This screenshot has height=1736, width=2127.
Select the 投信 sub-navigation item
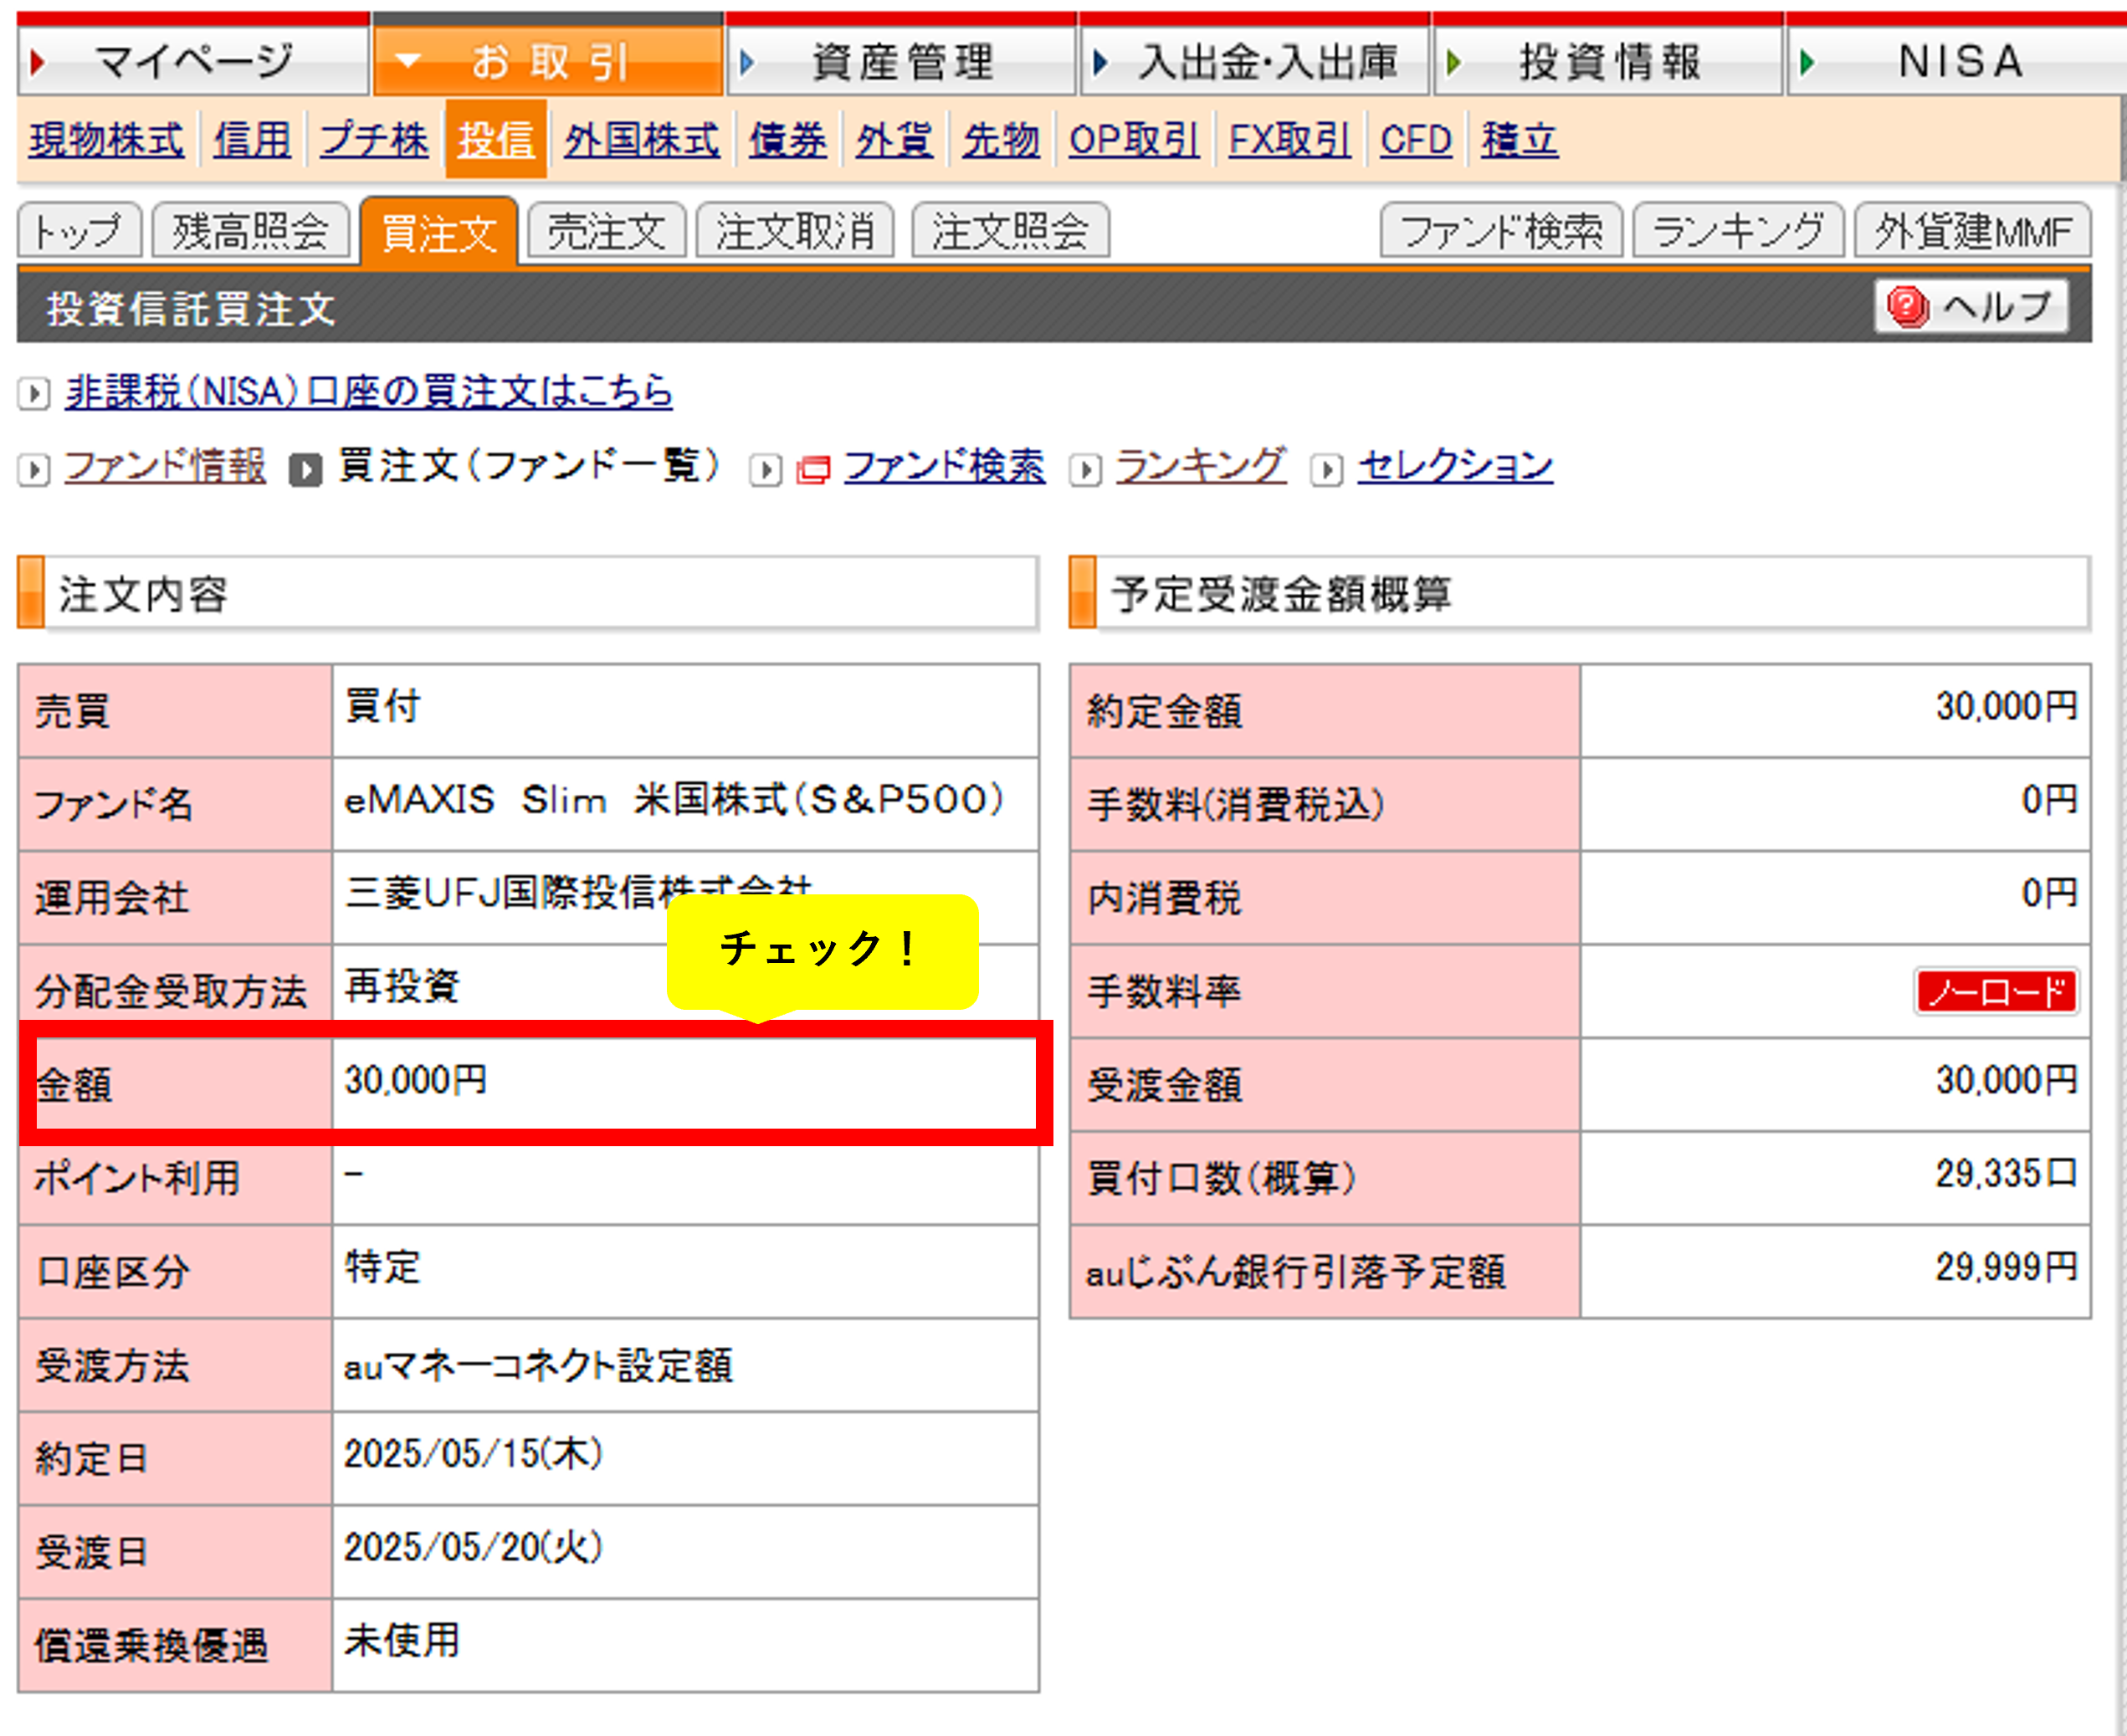[x=496, y=140]
